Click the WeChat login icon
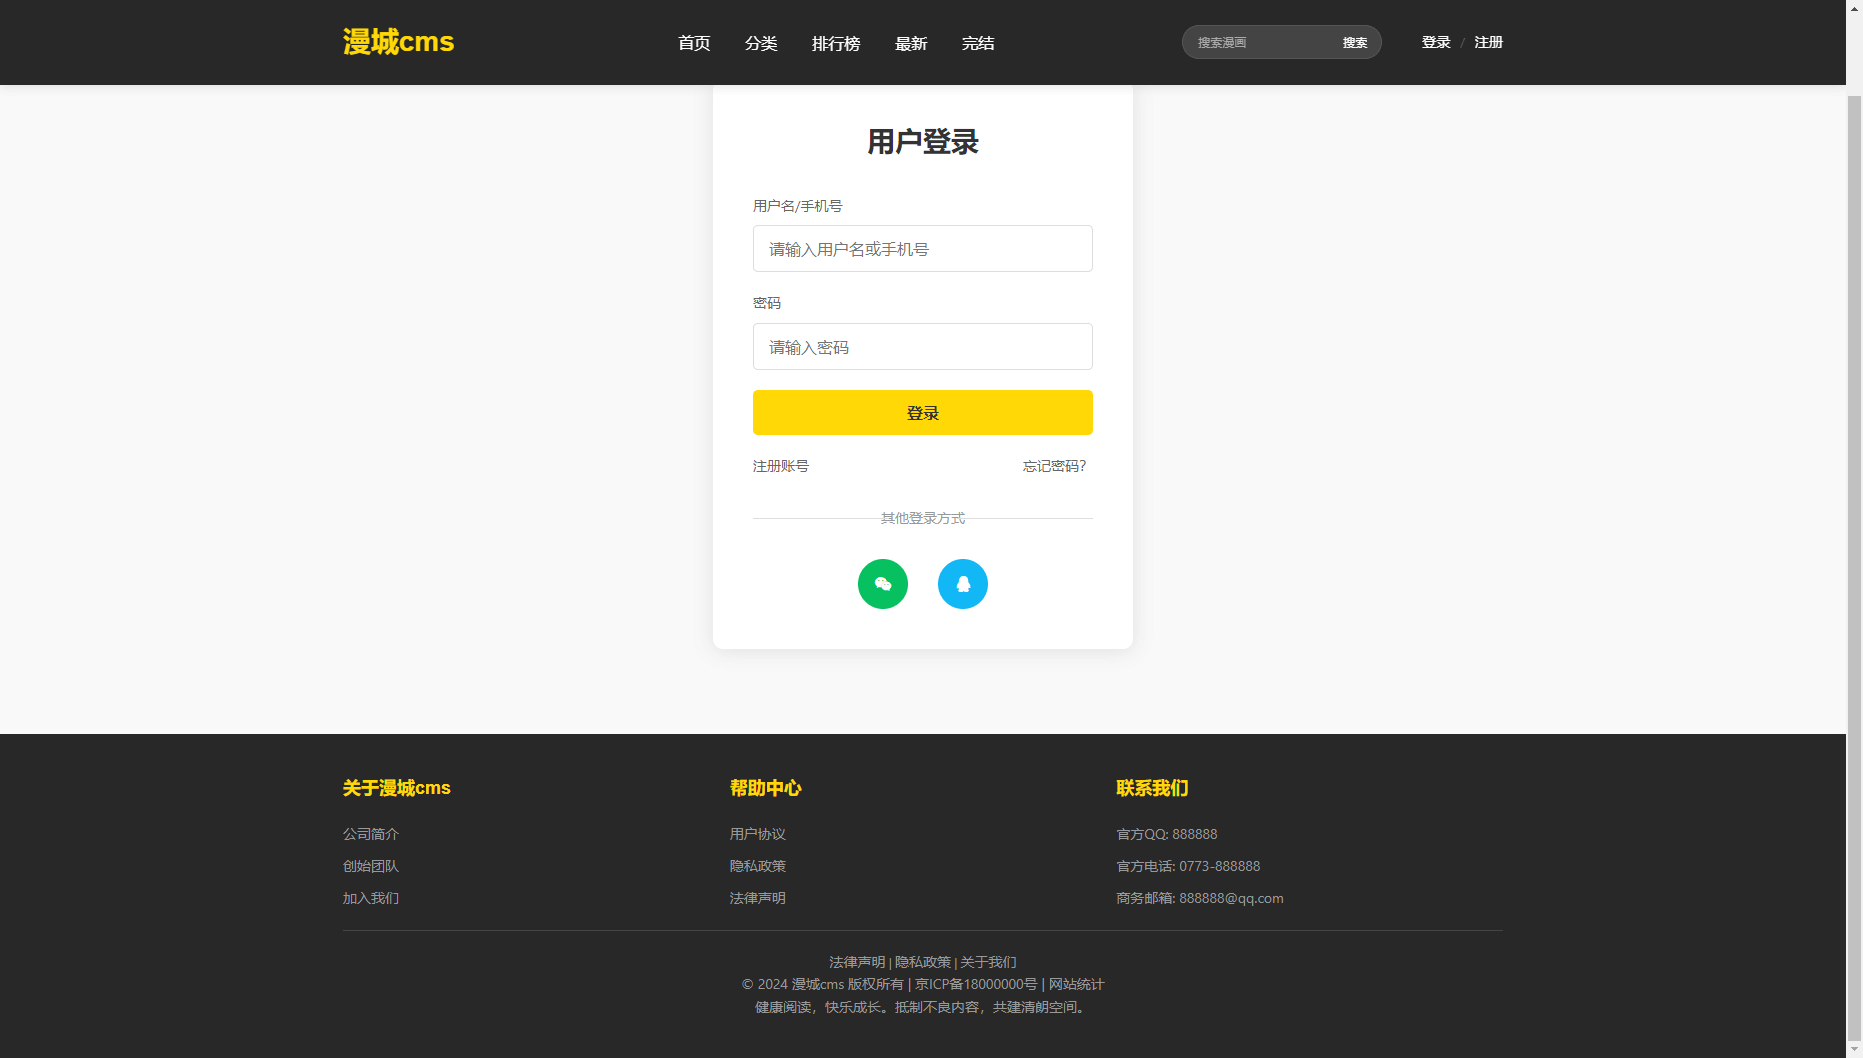This screenshot has width=1863, height=1058. tap(882, 584)
